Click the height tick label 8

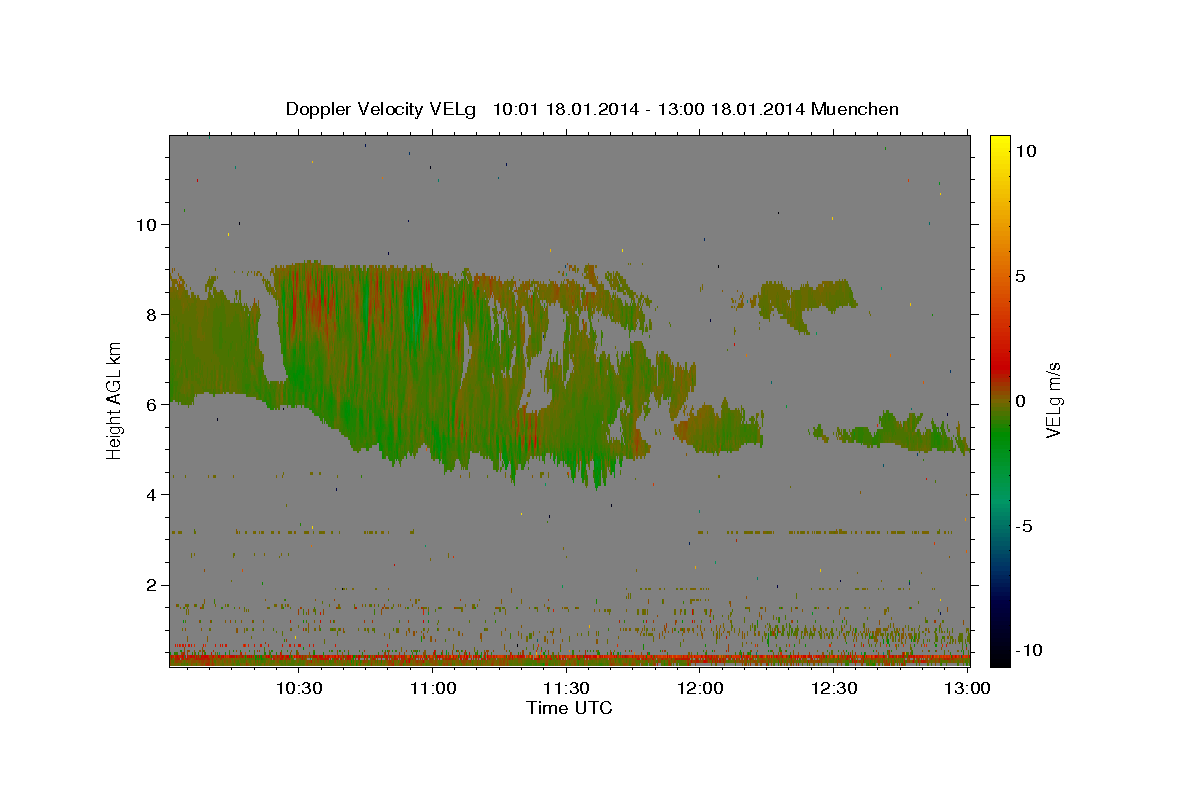click(151, 315)
